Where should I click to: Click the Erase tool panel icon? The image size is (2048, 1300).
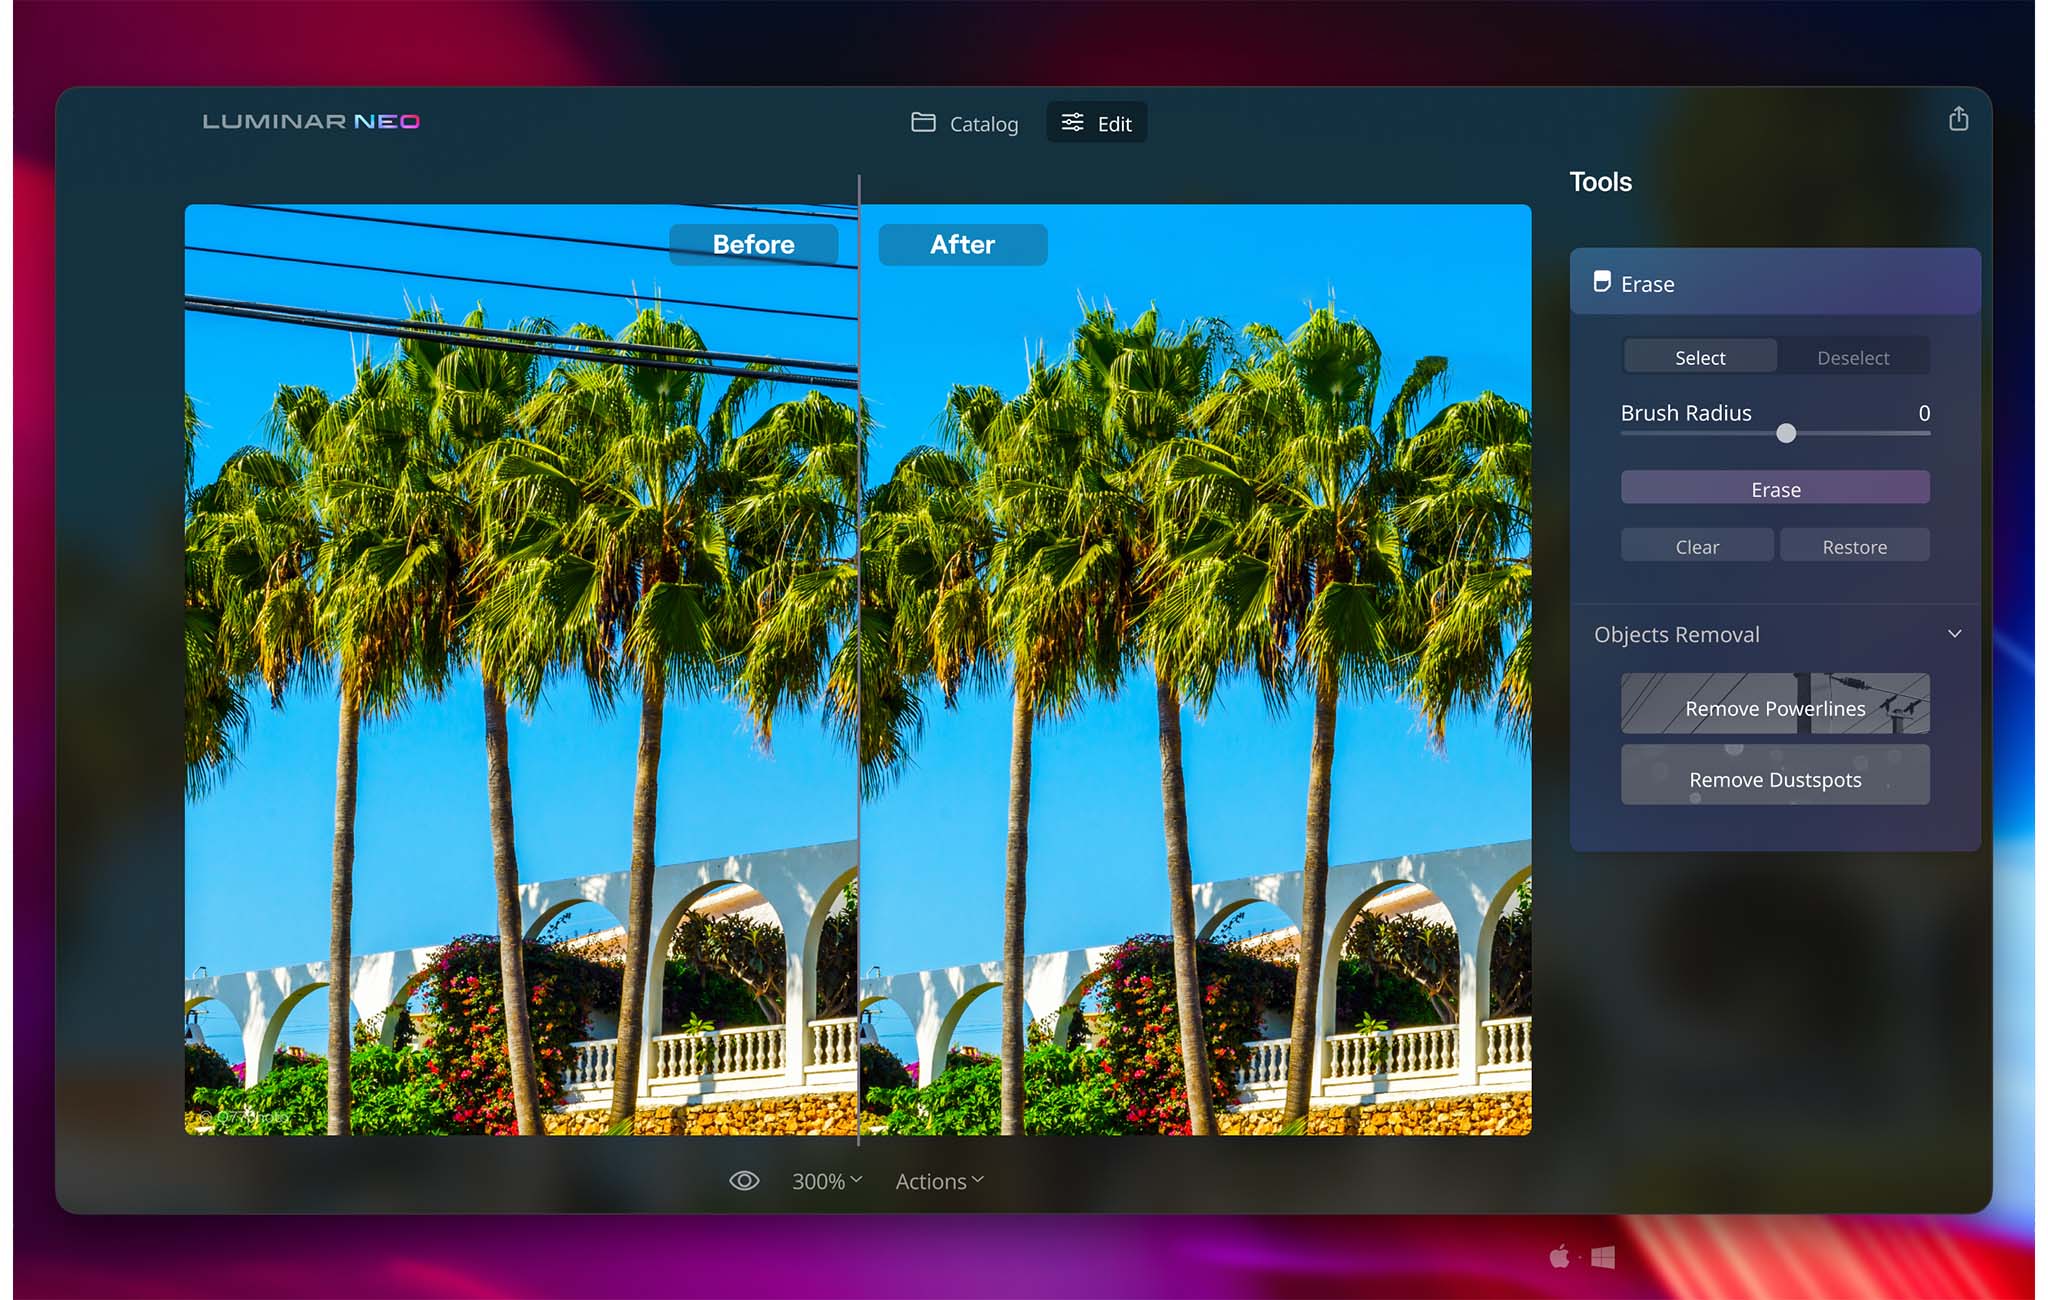click(1602, 282)
